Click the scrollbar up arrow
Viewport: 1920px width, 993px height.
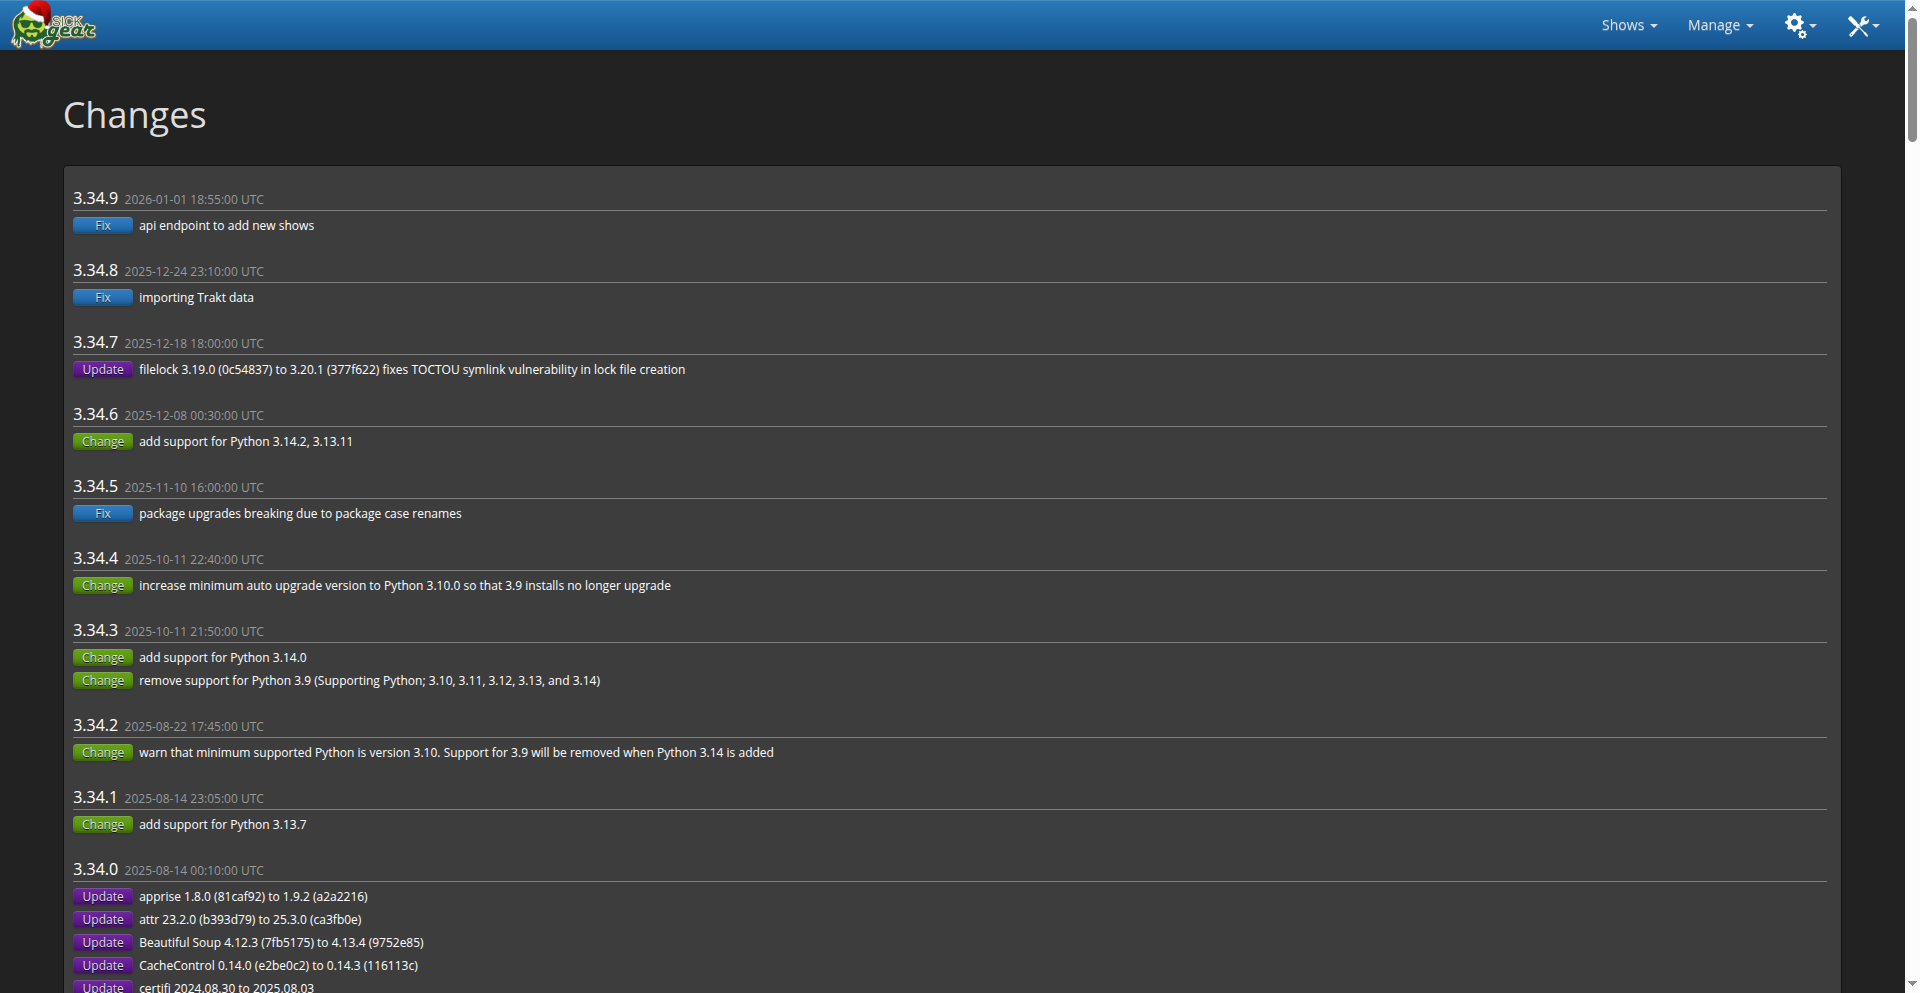tap(1912, 7)
